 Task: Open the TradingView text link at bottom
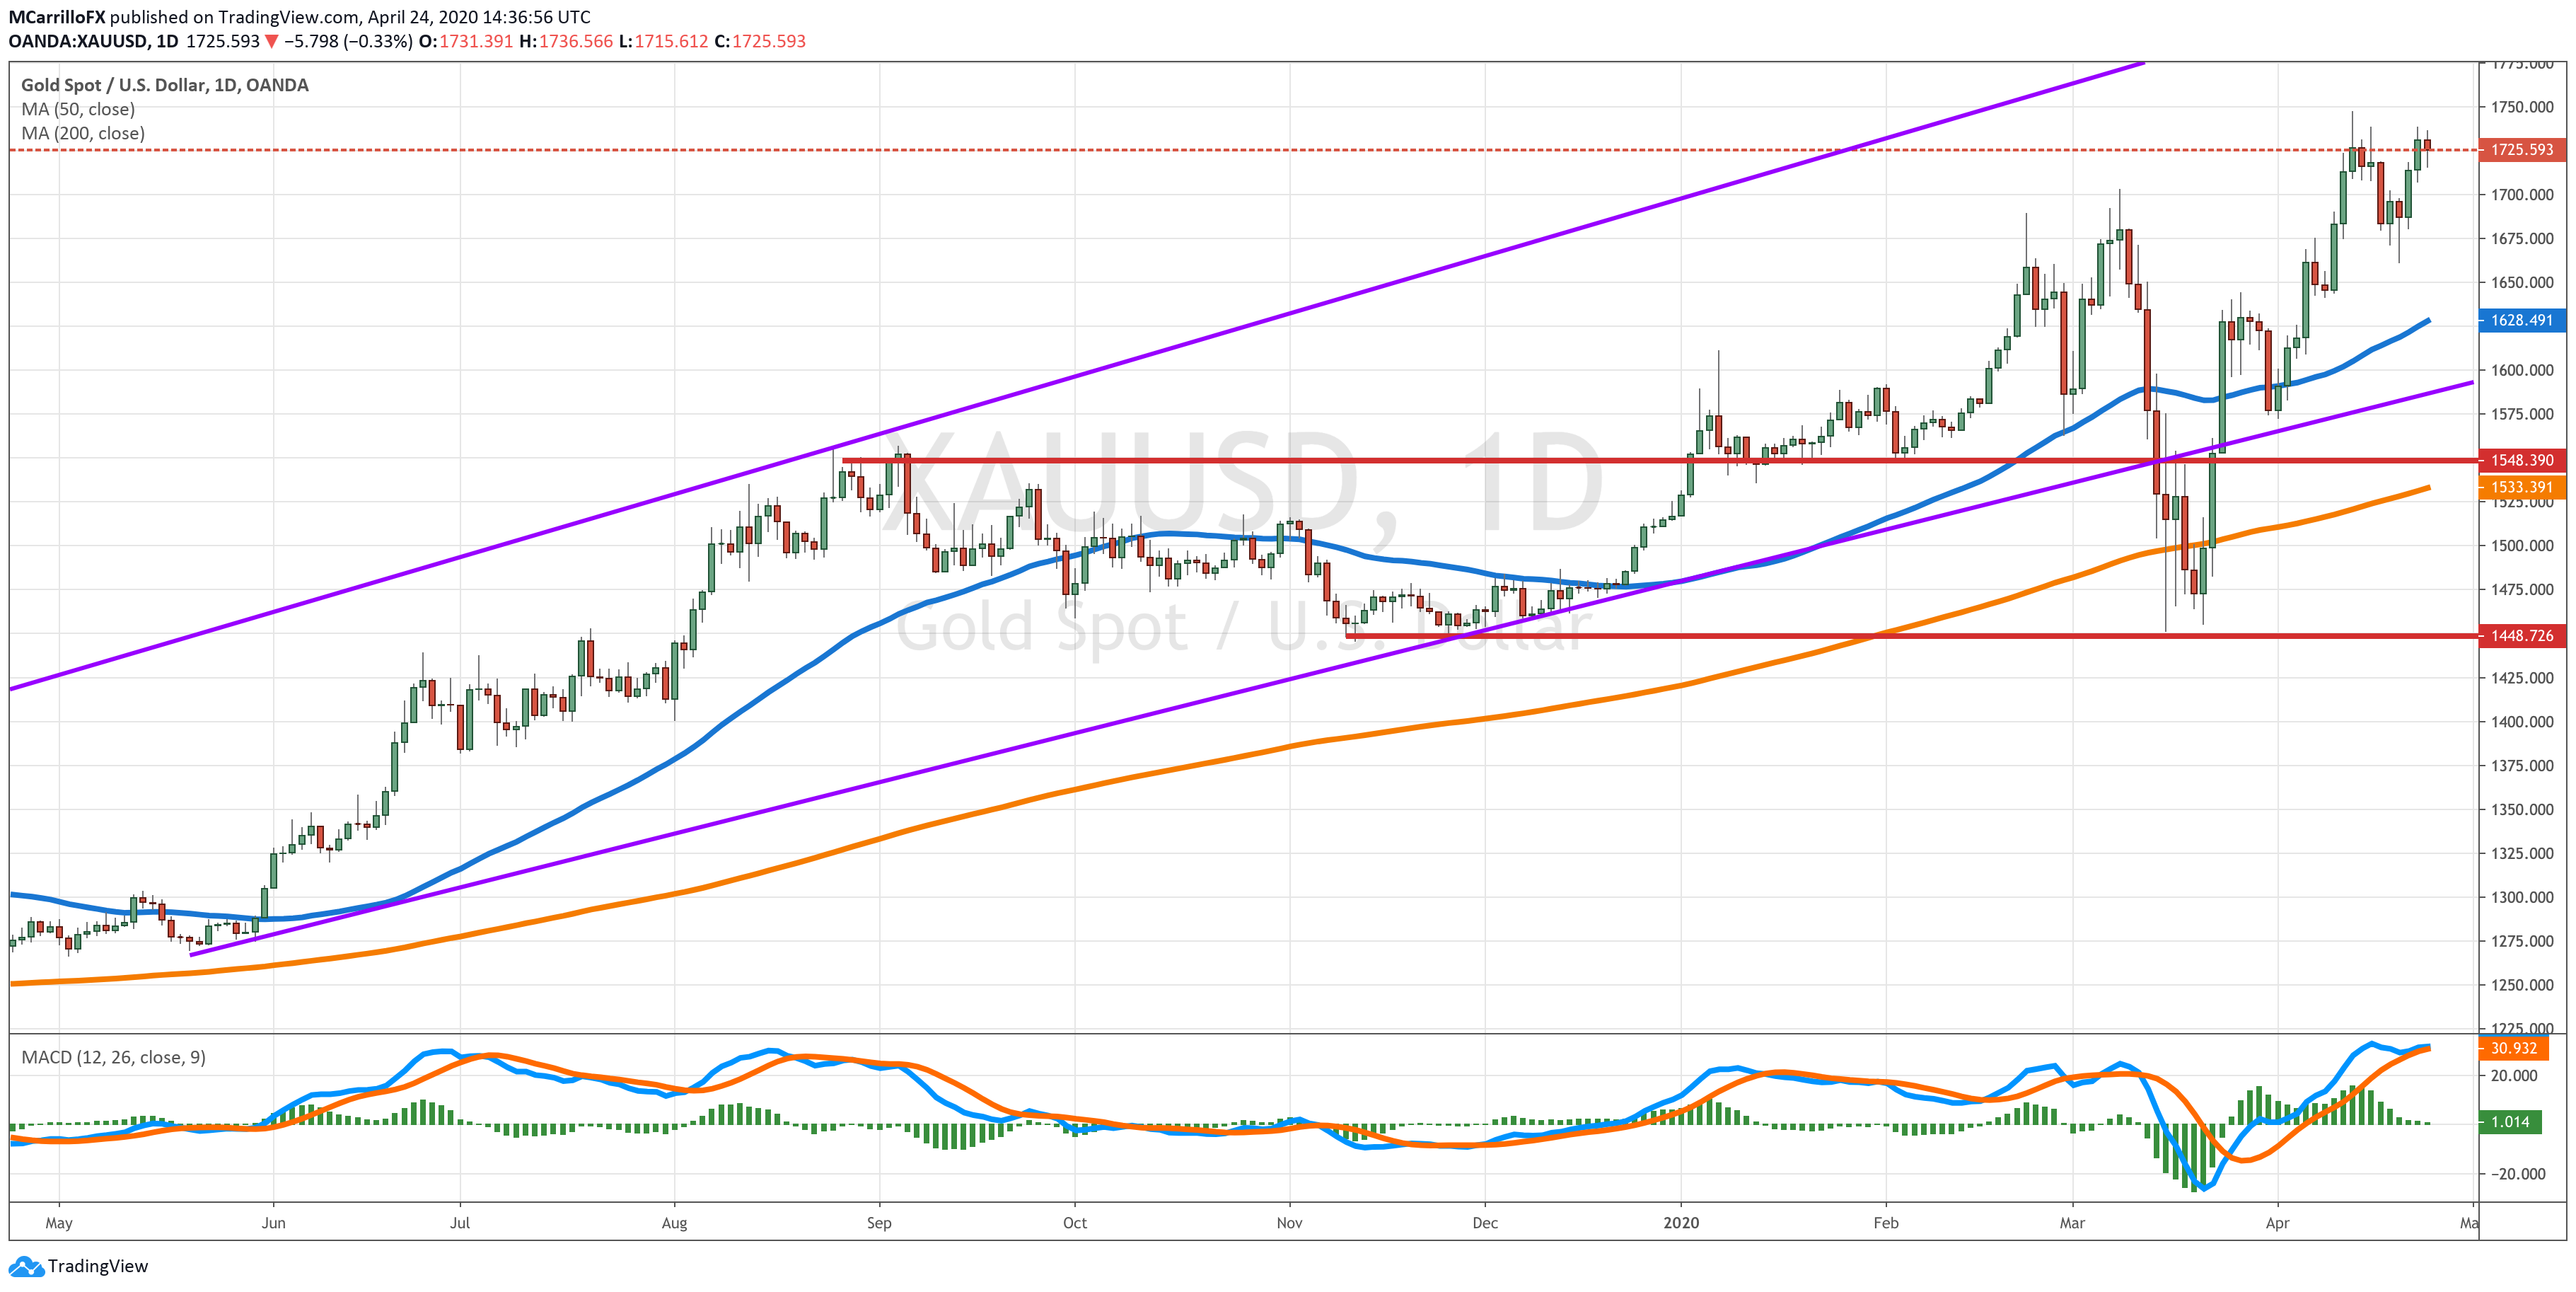point(98,1266)
